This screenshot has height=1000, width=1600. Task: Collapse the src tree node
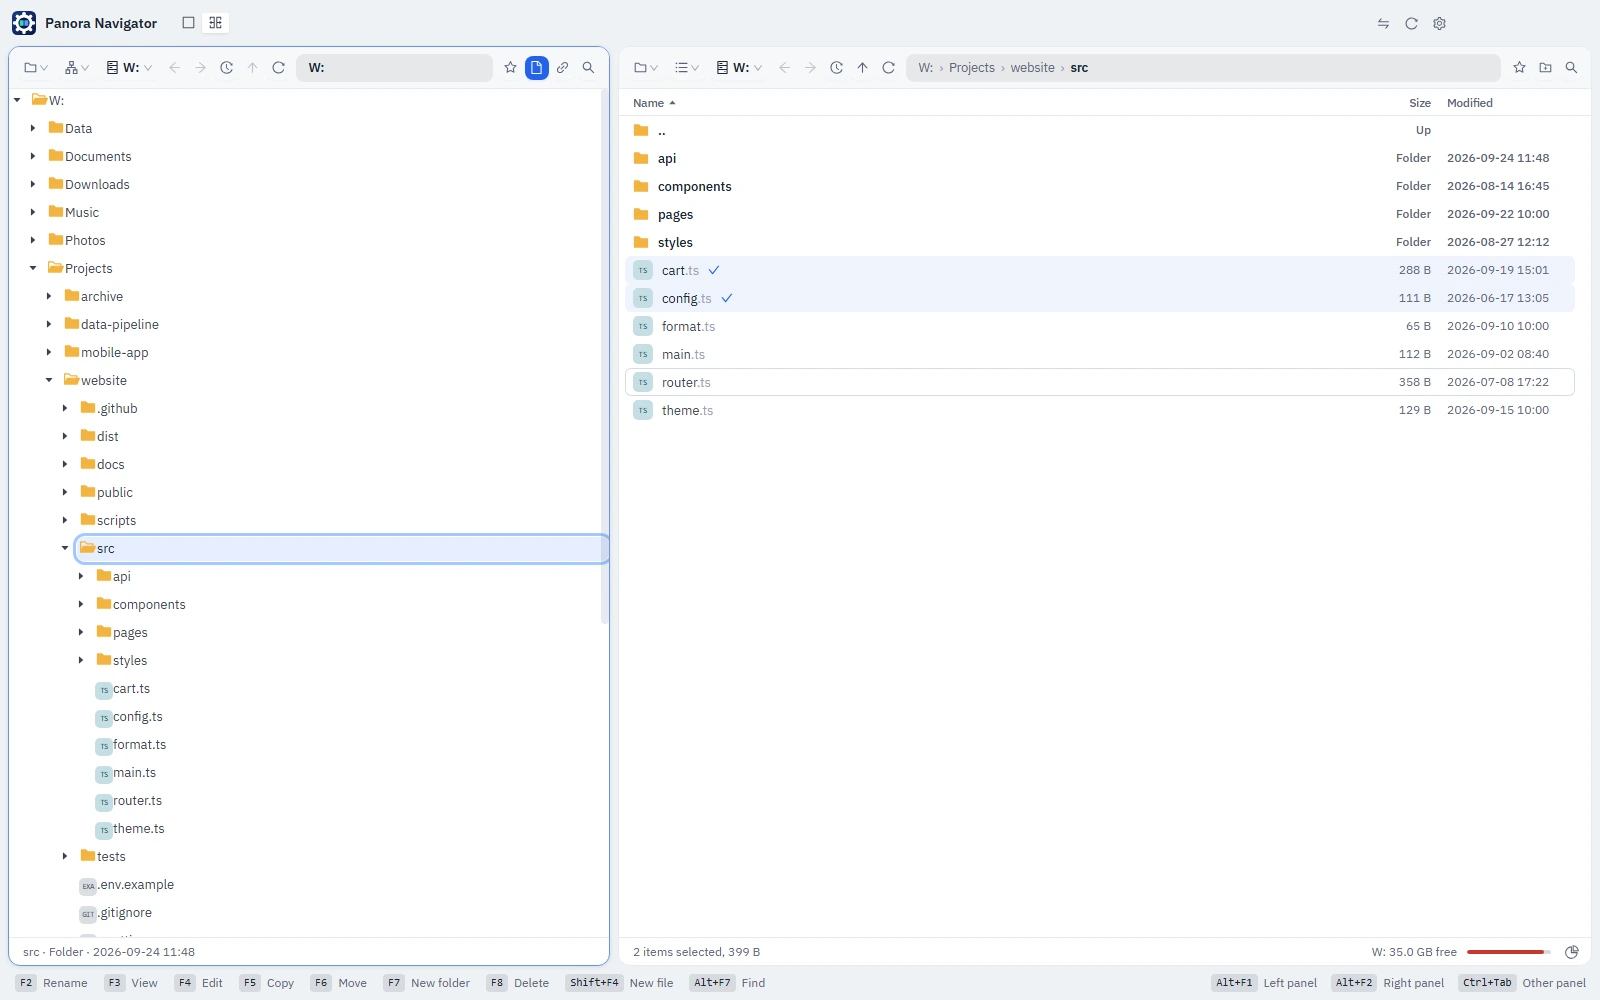65,548
